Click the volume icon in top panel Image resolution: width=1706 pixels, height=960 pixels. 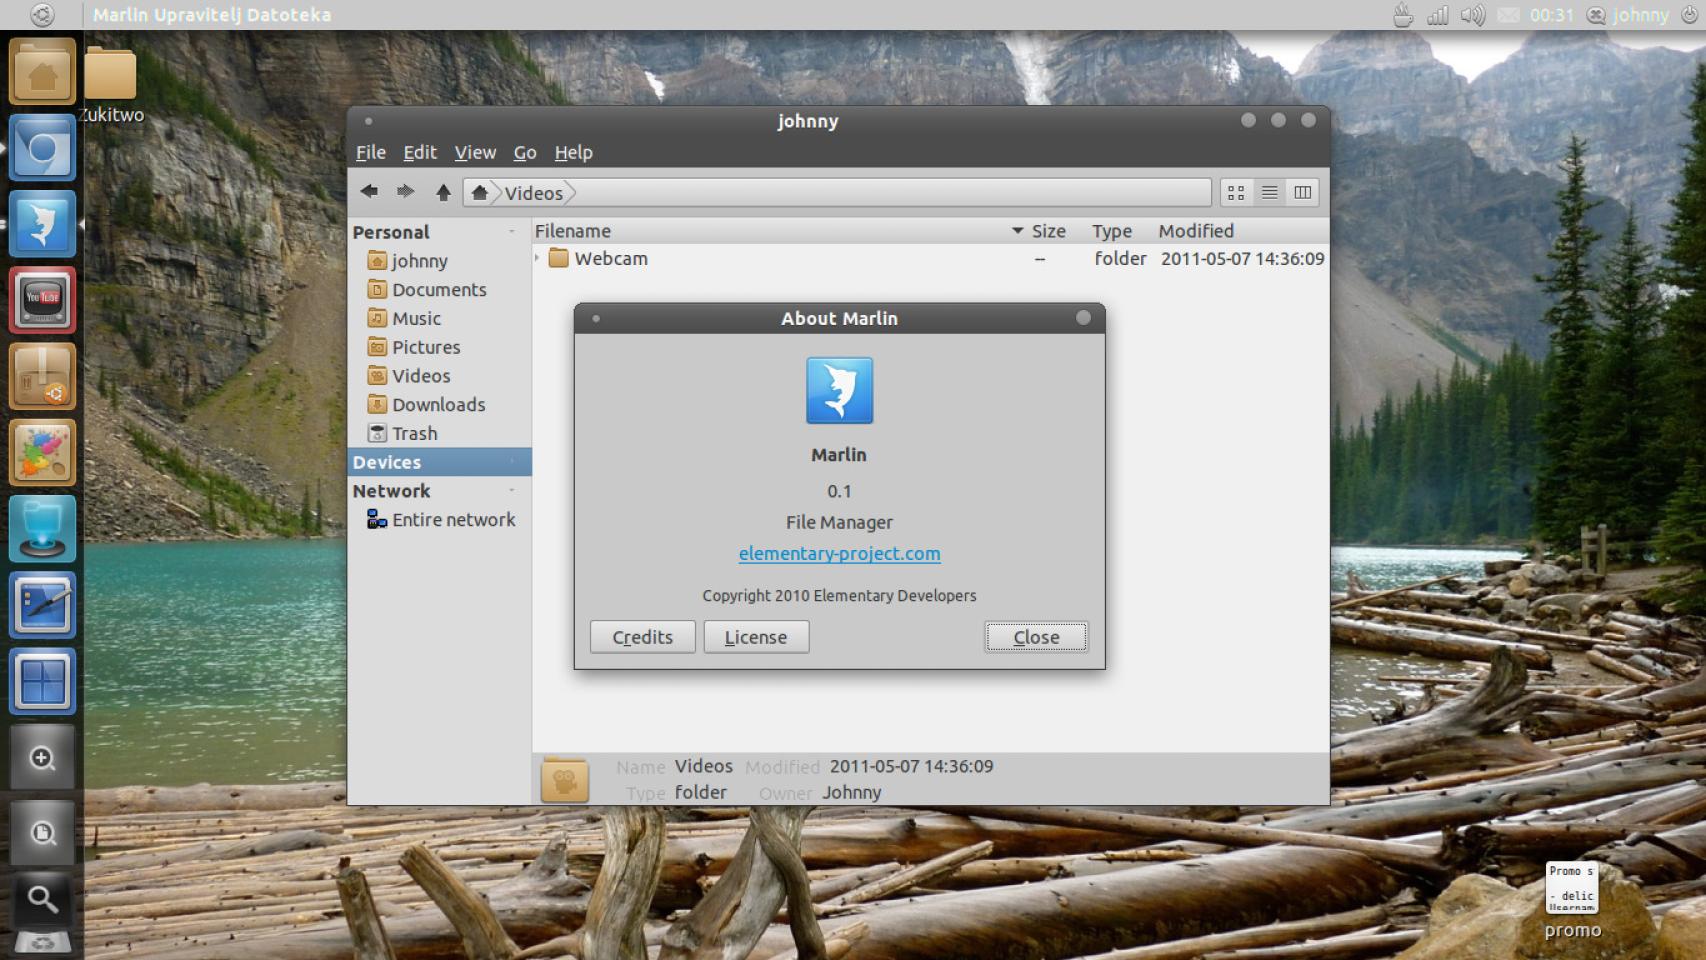[1471, 15]
